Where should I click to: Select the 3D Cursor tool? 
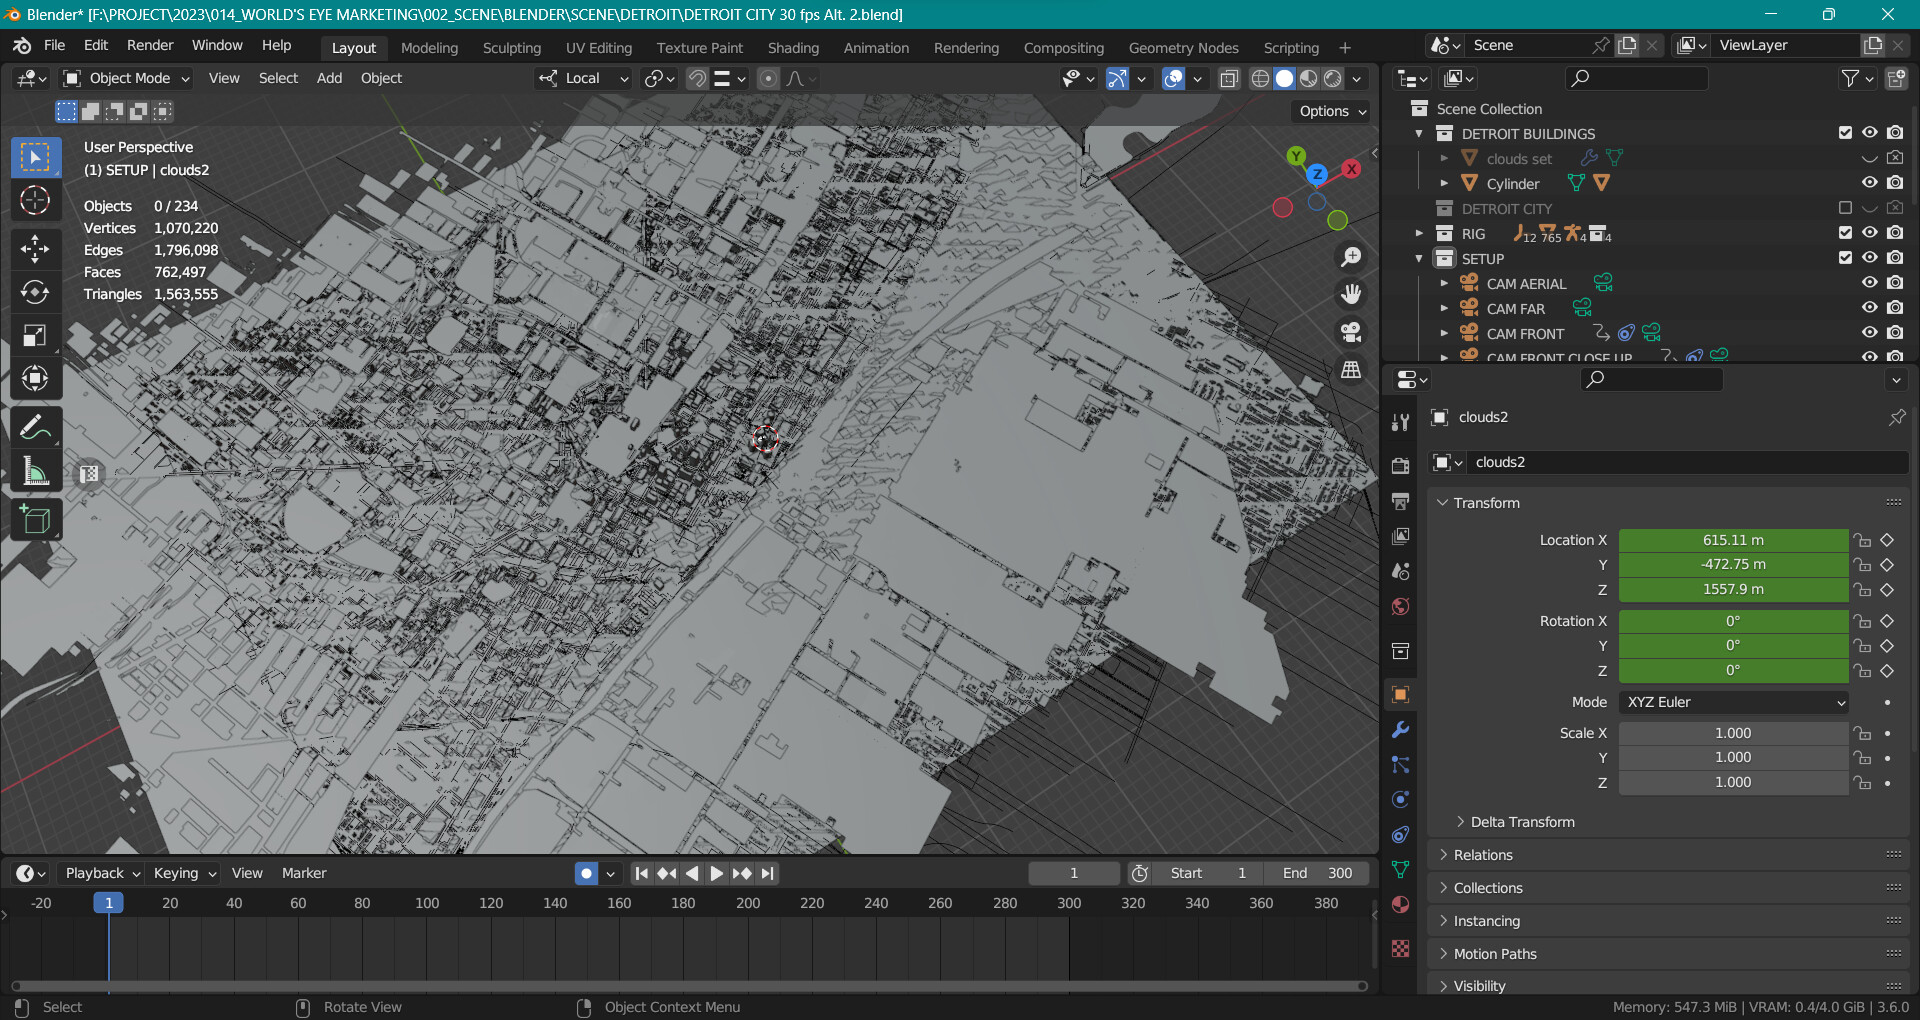point(35,201)
